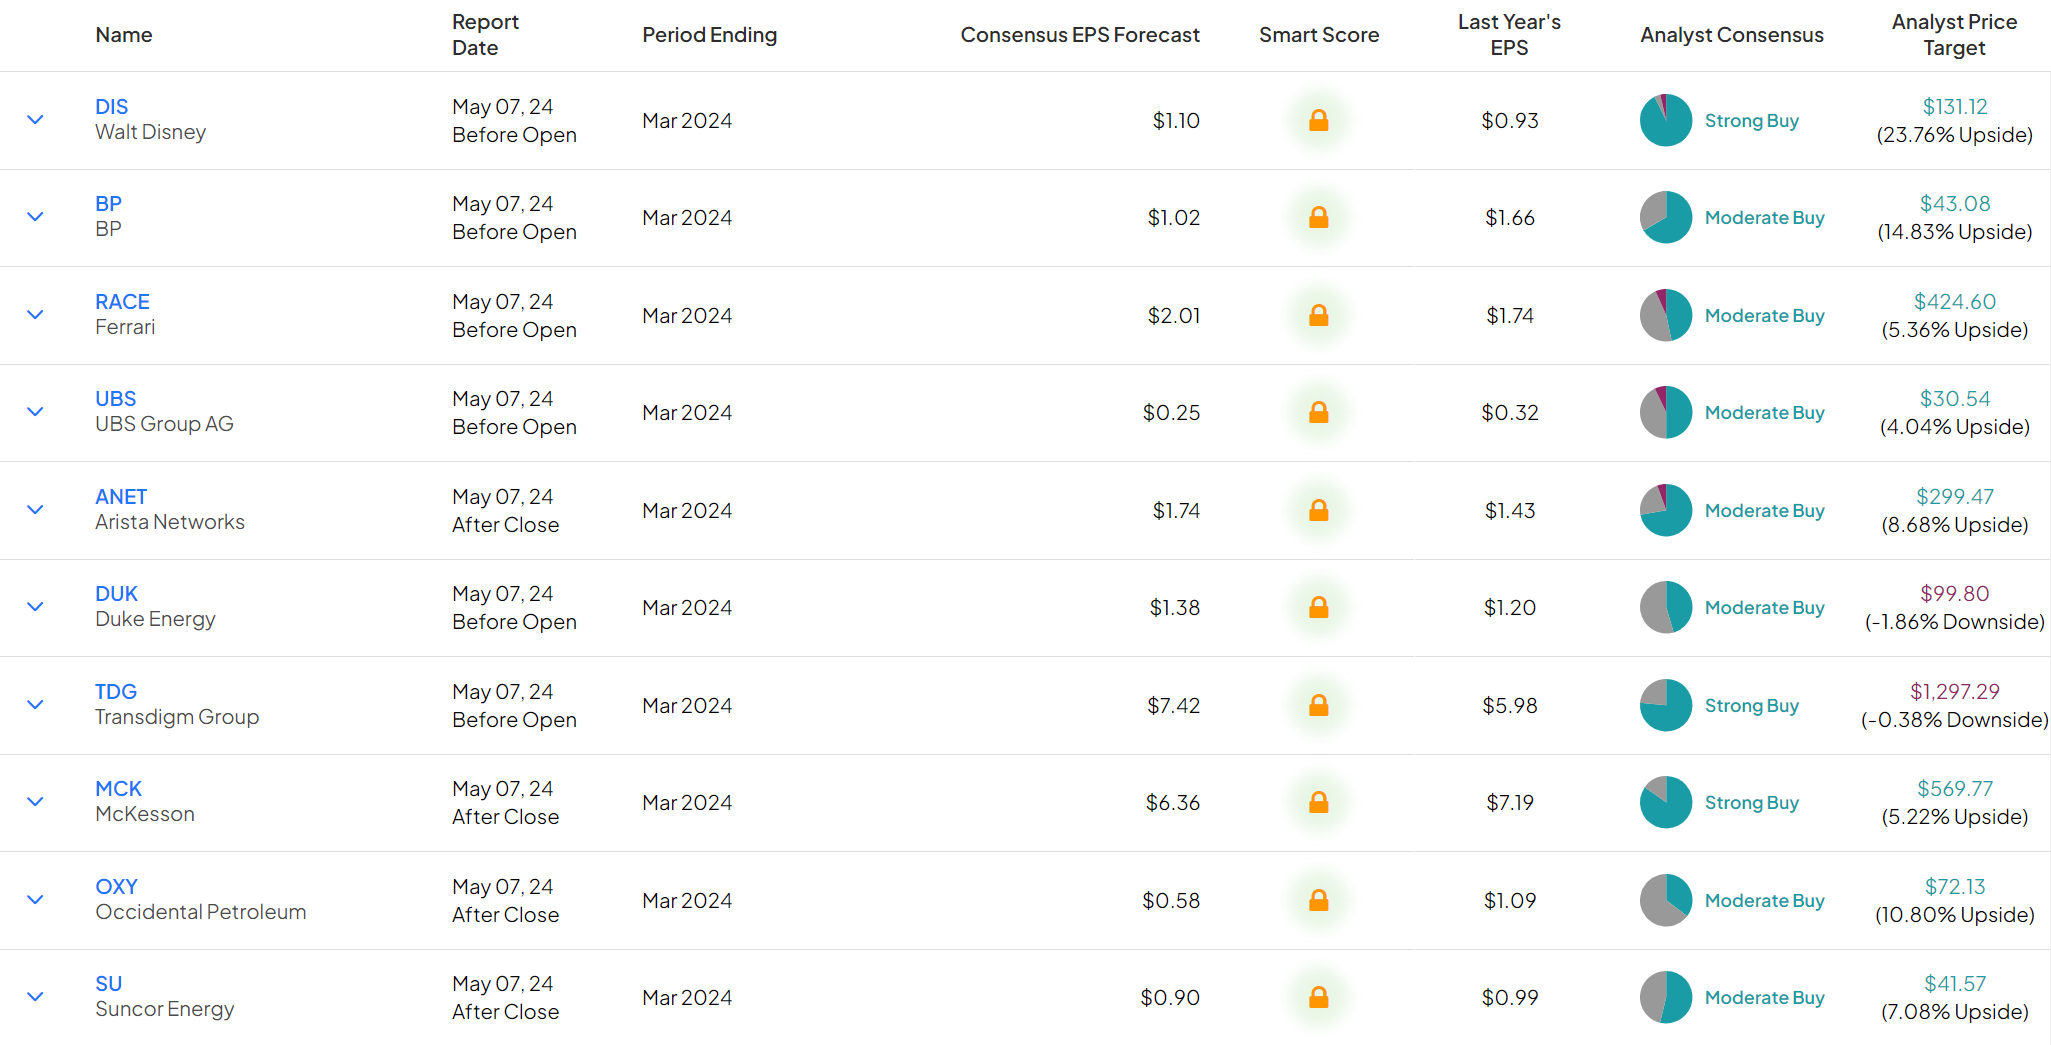Expand the BP row chevron
This screenshot has width=2051, height=1045.
pos(35,217)
